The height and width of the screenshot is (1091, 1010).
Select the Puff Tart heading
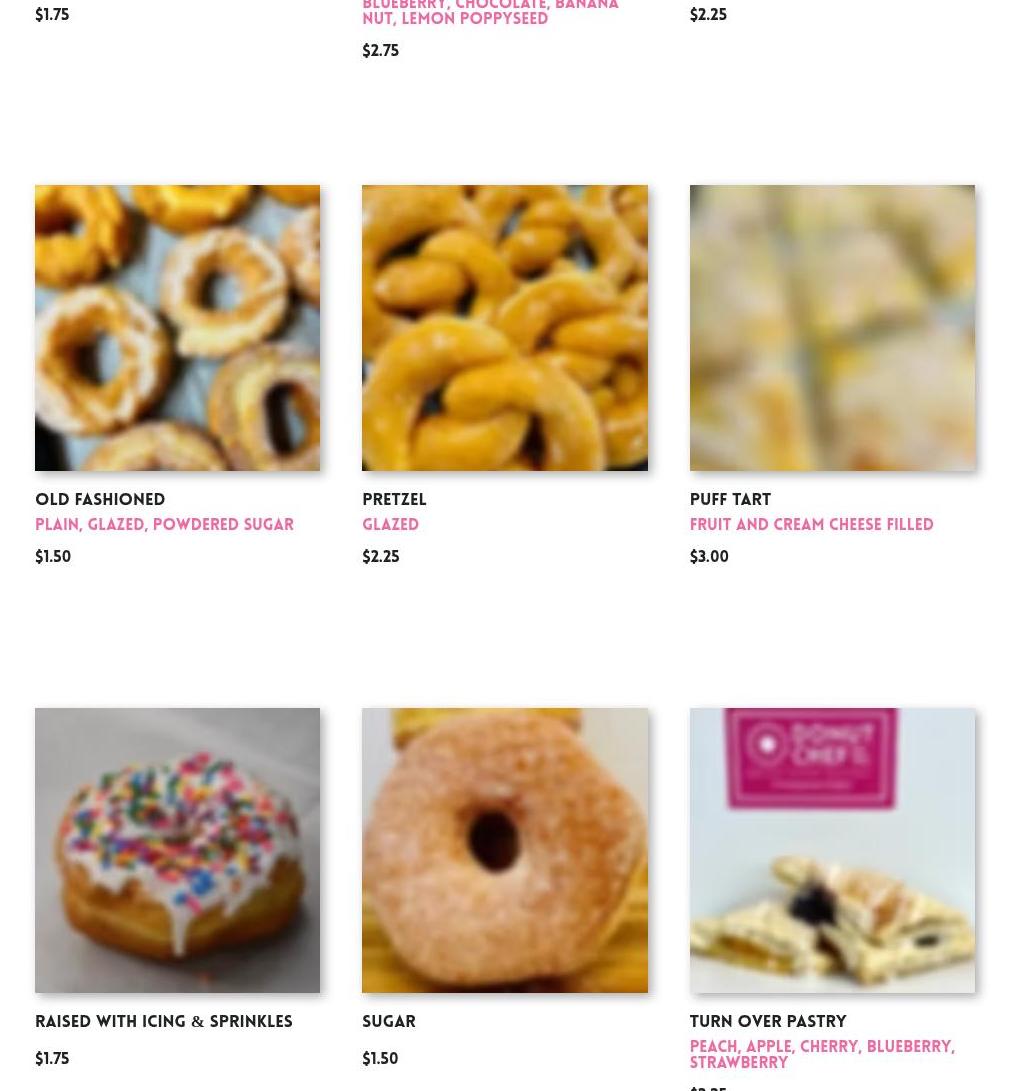(730, 500)
